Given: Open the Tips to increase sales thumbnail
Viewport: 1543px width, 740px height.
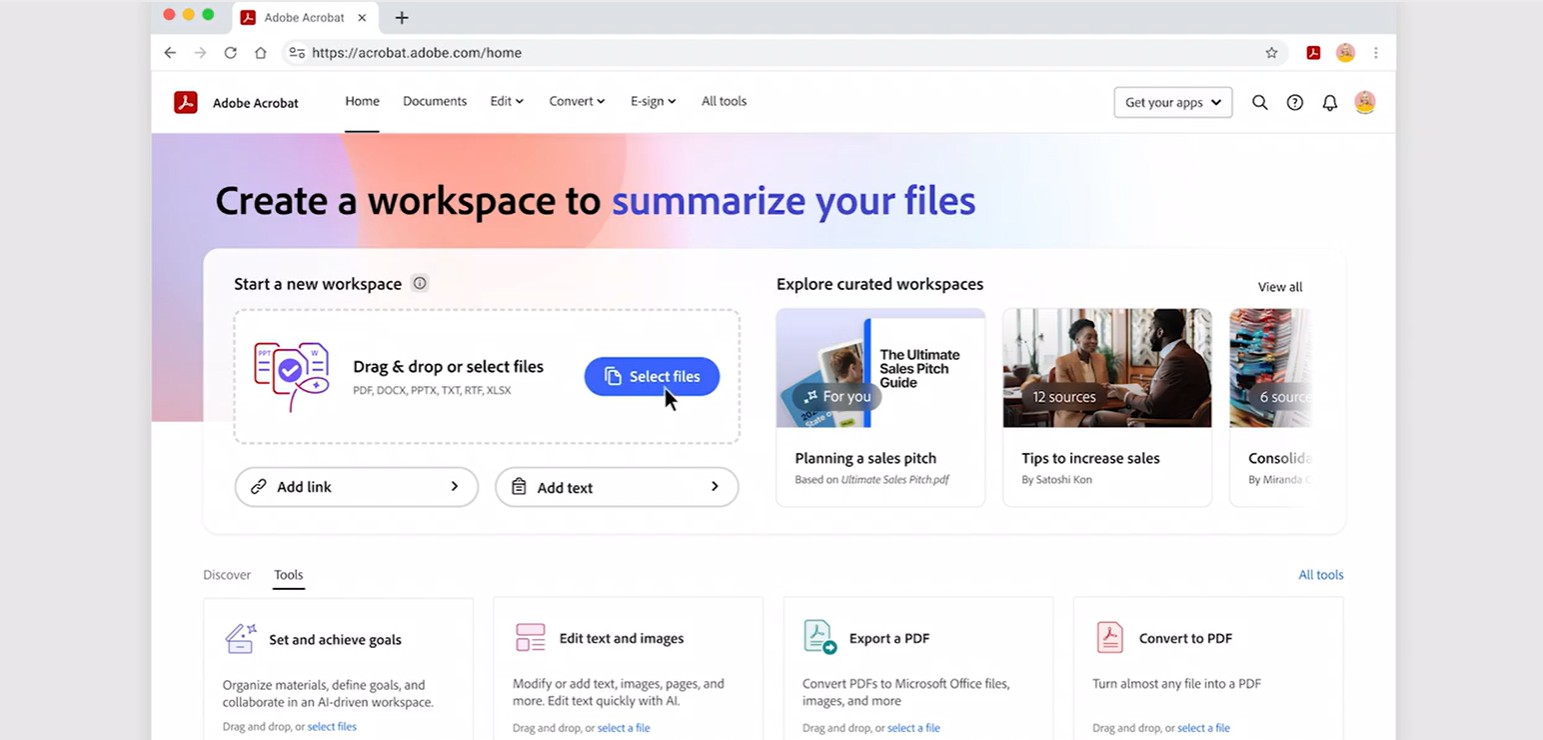Looking at the screenshot, I should [1107, 368].
